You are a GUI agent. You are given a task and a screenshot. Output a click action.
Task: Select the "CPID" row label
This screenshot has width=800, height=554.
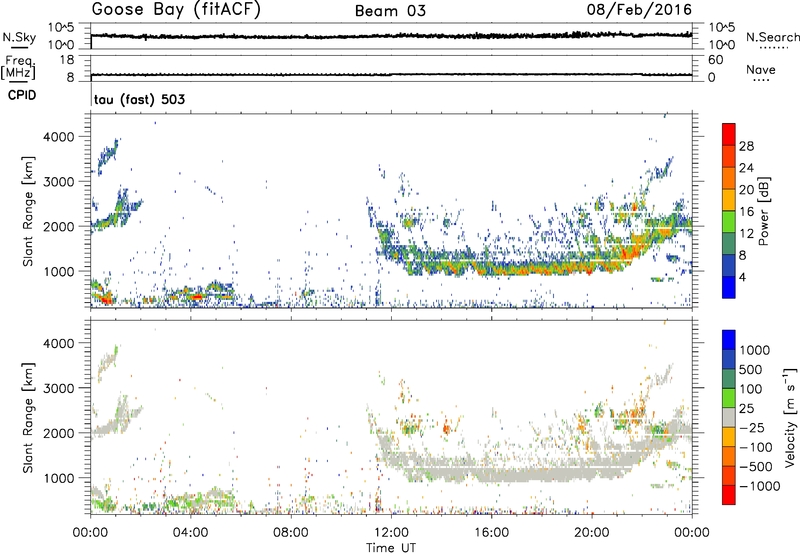click(x=22, y=95)
